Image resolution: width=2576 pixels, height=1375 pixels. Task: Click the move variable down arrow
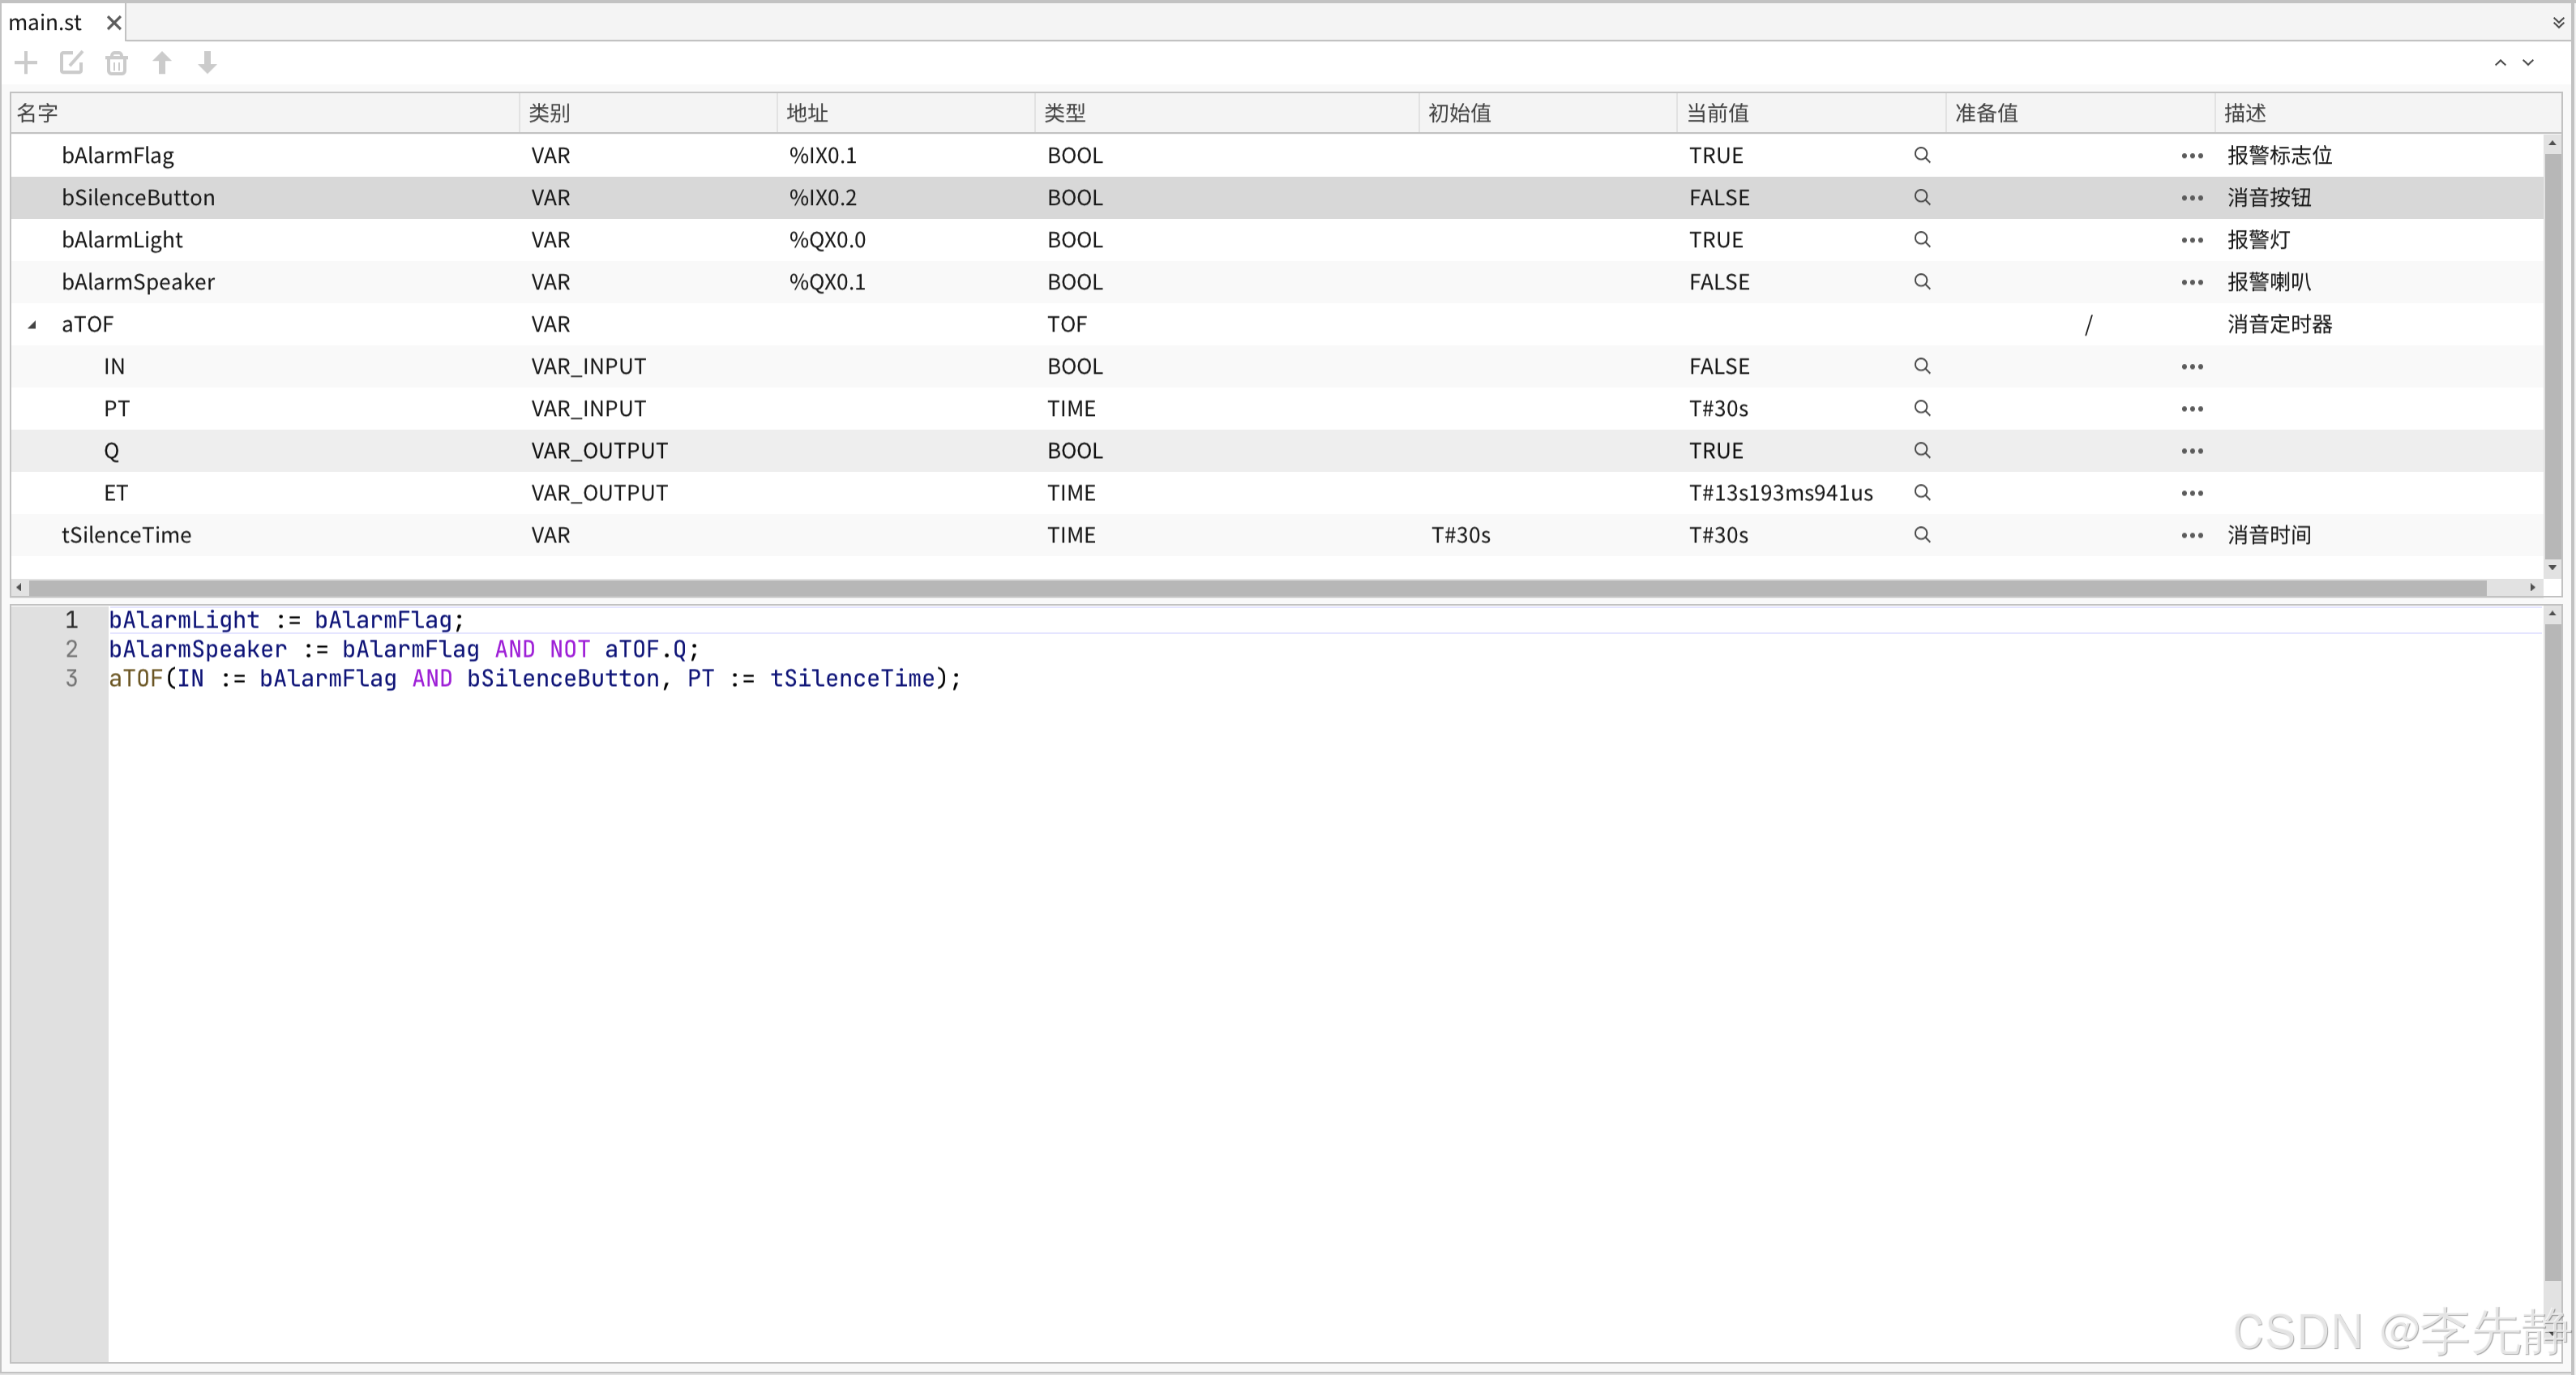click(207, 63)
